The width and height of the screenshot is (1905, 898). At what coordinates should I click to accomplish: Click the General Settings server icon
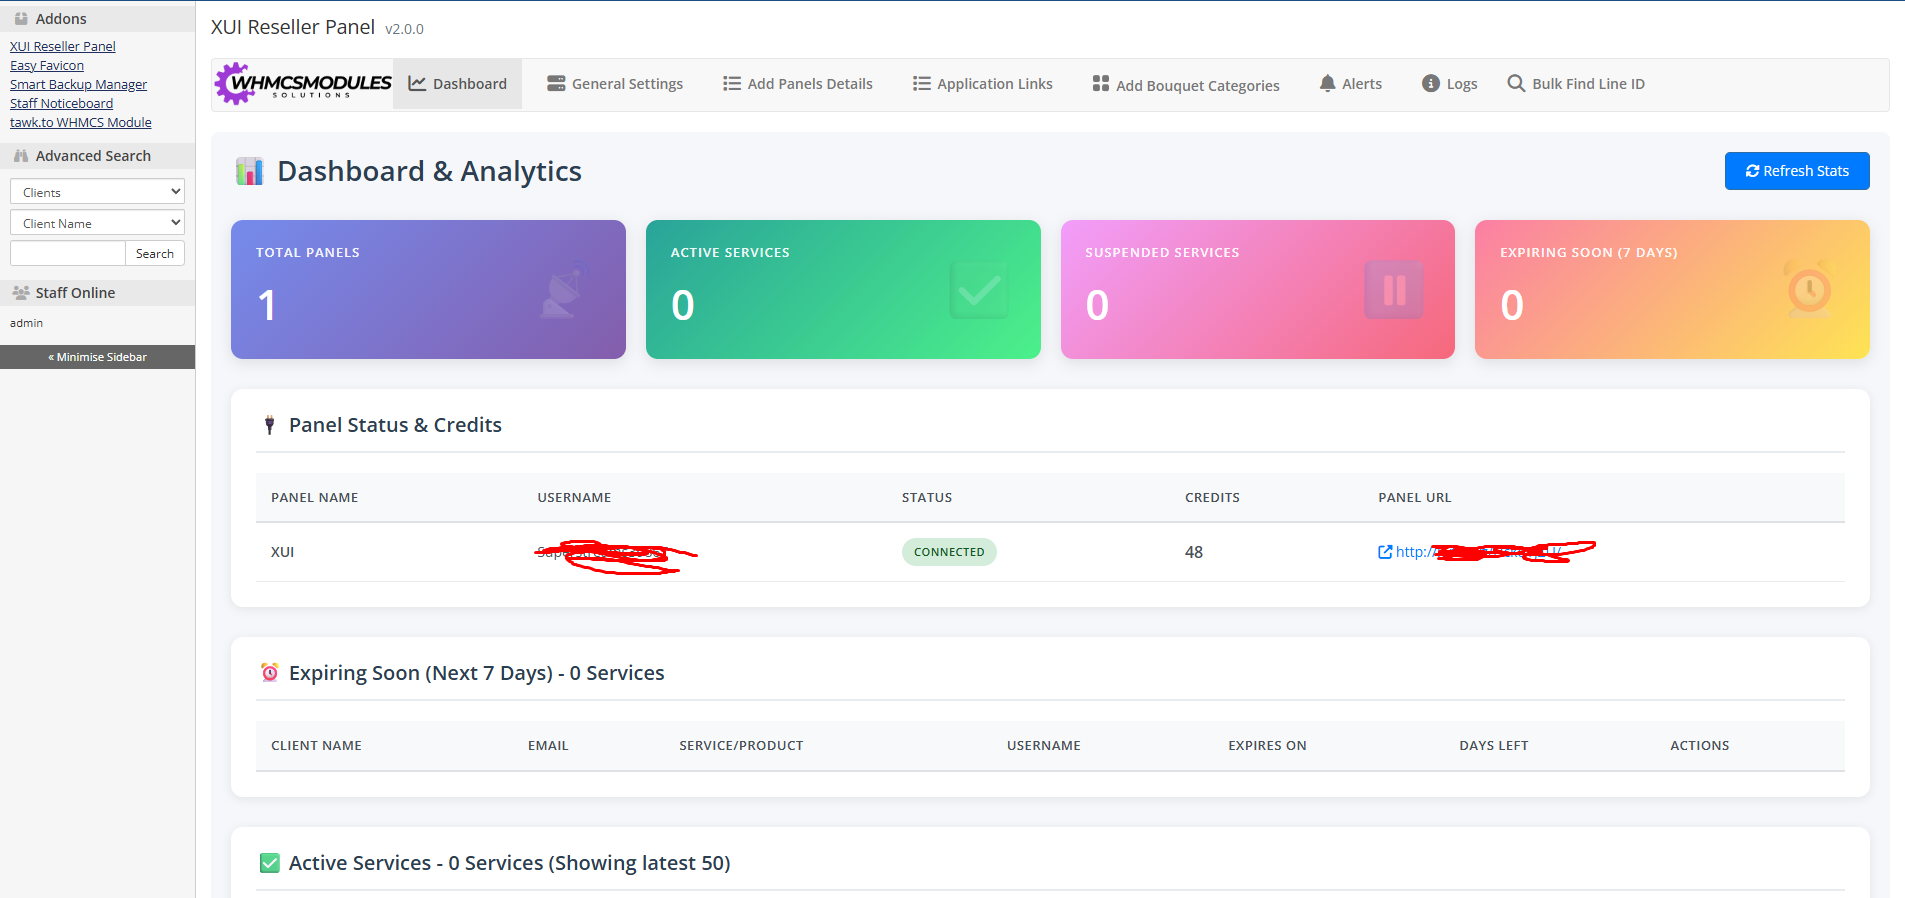(x=556, y=84)
